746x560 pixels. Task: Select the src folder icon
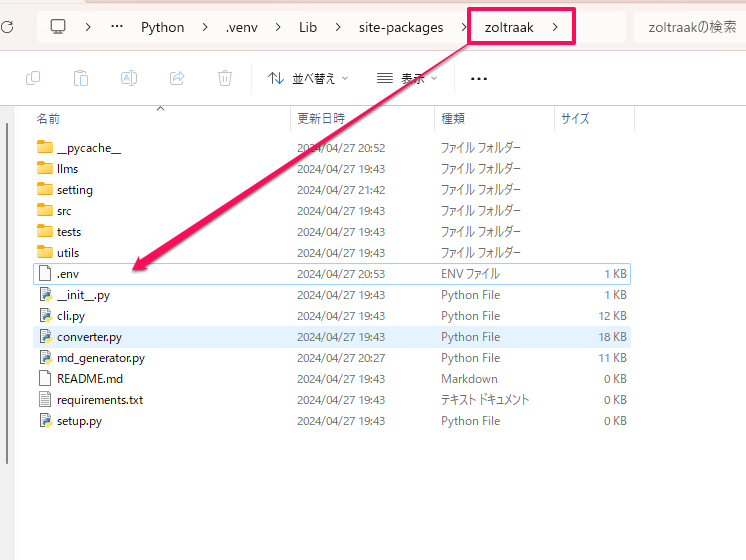click(x=45, y=210)
